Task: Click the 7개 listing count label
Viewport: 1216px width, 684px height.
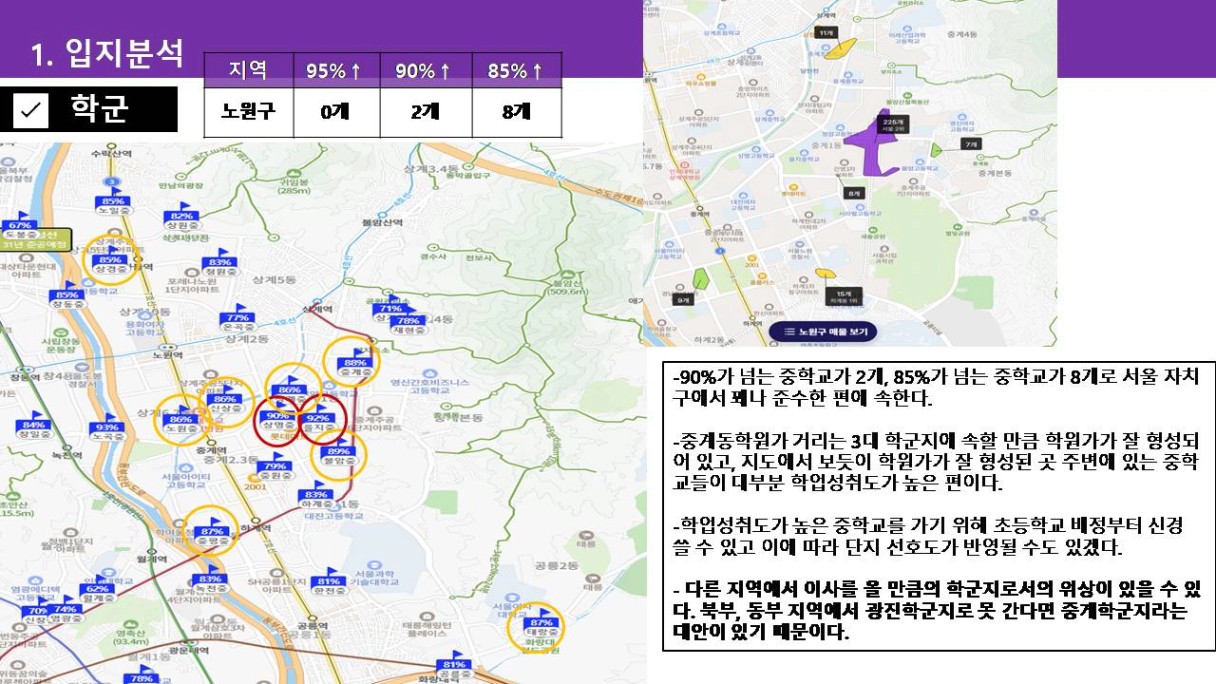Action: pyautogui.click(x=970, y=144)
